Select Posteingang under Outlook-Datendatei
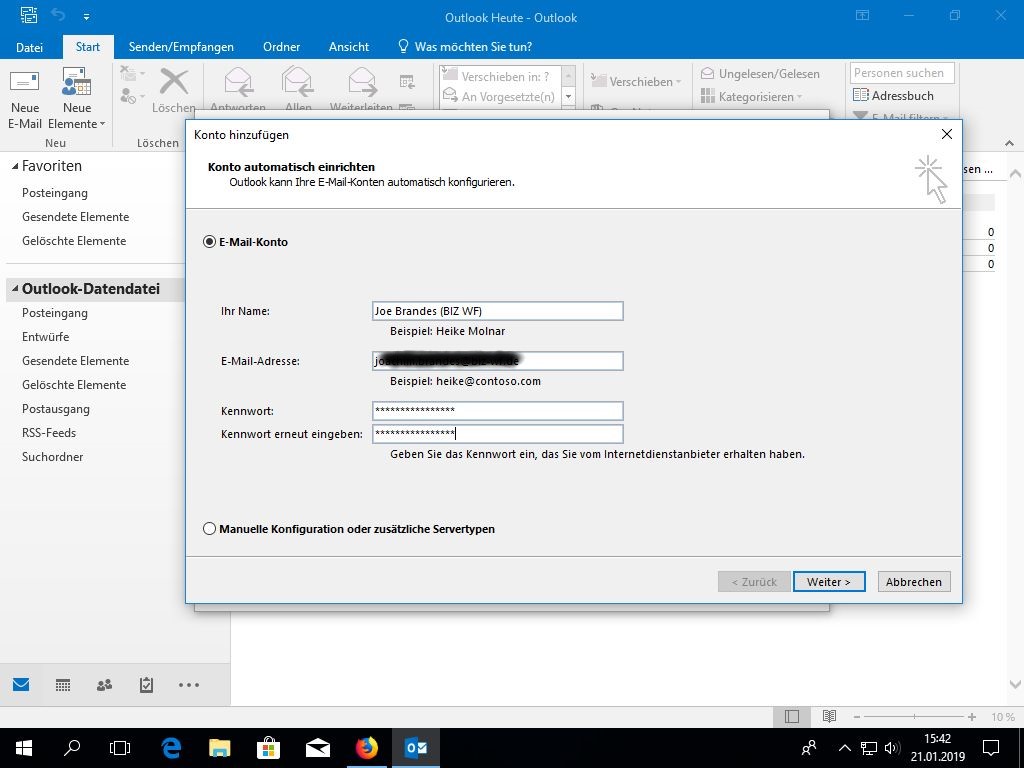Image resolution: width=1024 pixels, height=768 pixels. tap(55, 313)
